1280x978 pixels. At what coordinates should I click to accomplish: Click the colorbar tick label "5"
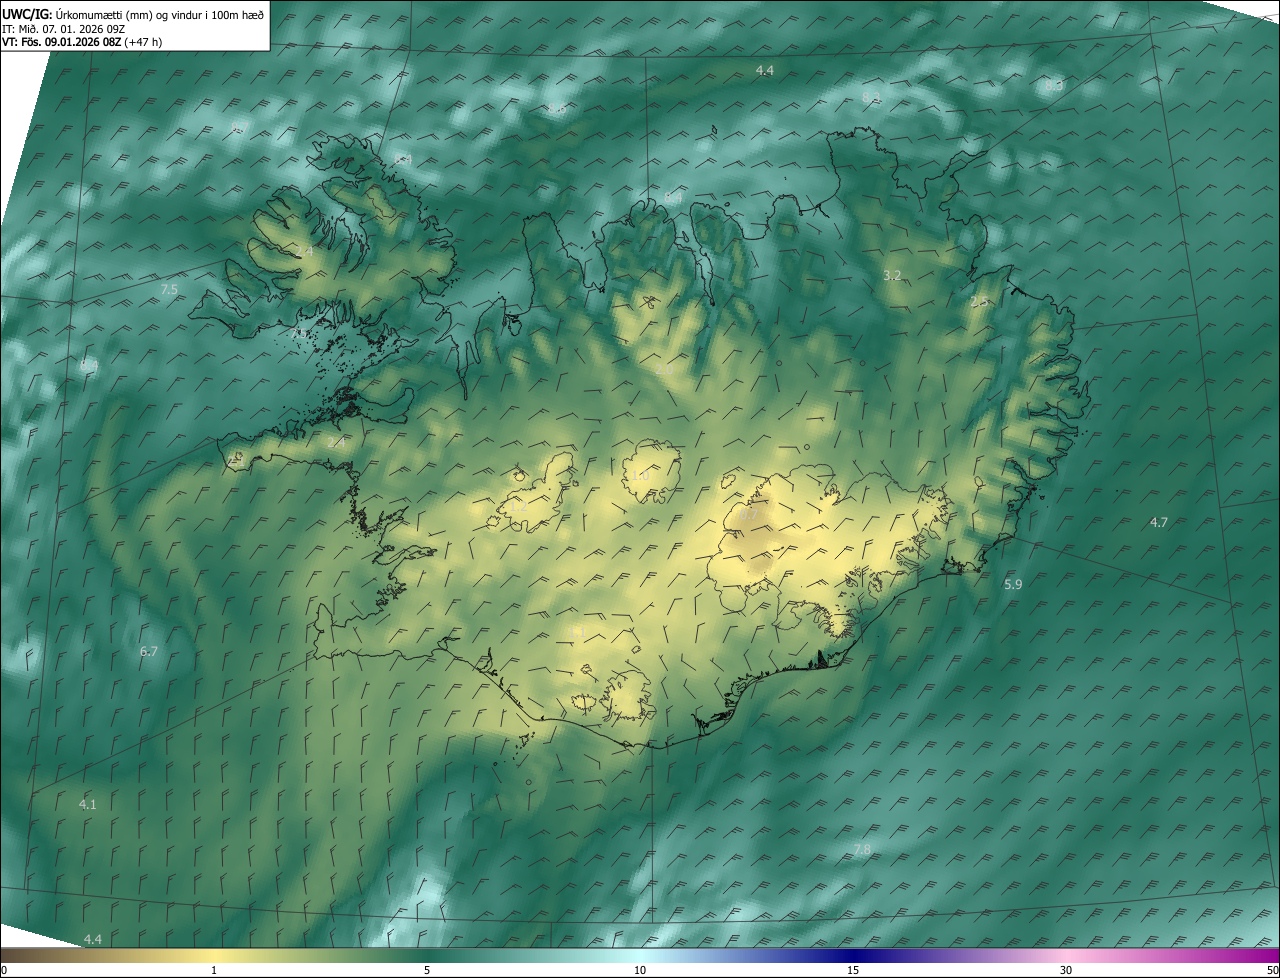pyautogui.click(x=427, y=970)
